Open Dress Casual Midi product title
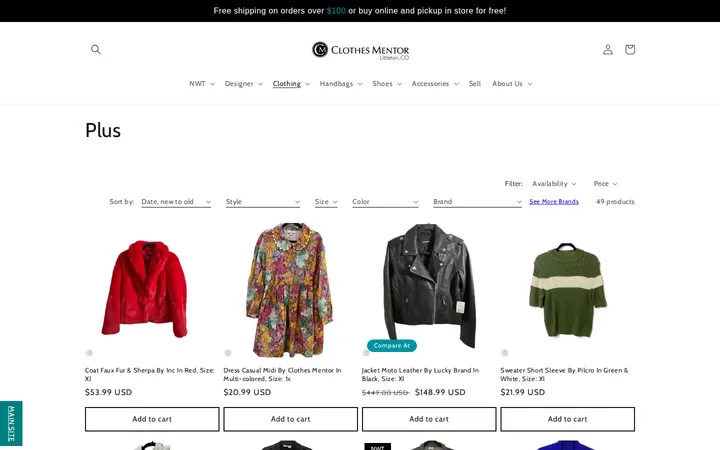720x450 pixels. [282, 374]
